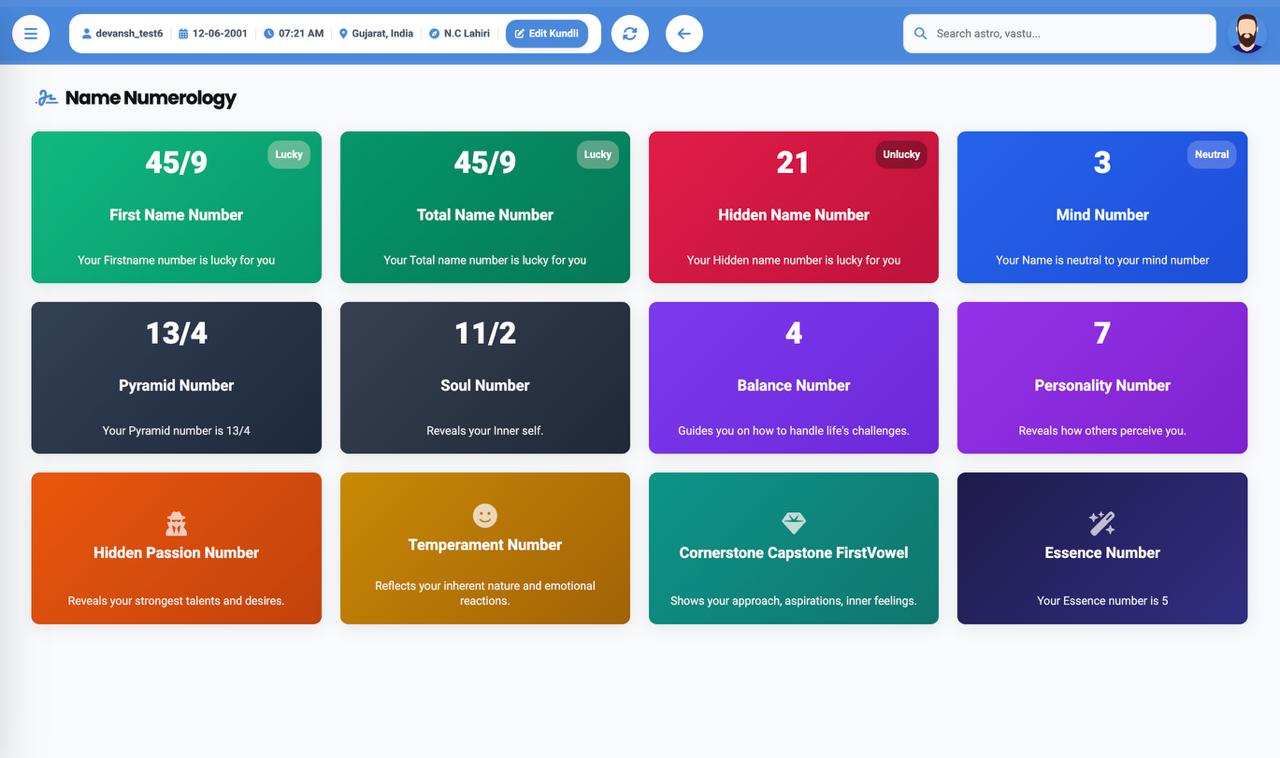Click the Lucky badge on Total Name Number
The image size is (1280, 758).
[598, 154]
